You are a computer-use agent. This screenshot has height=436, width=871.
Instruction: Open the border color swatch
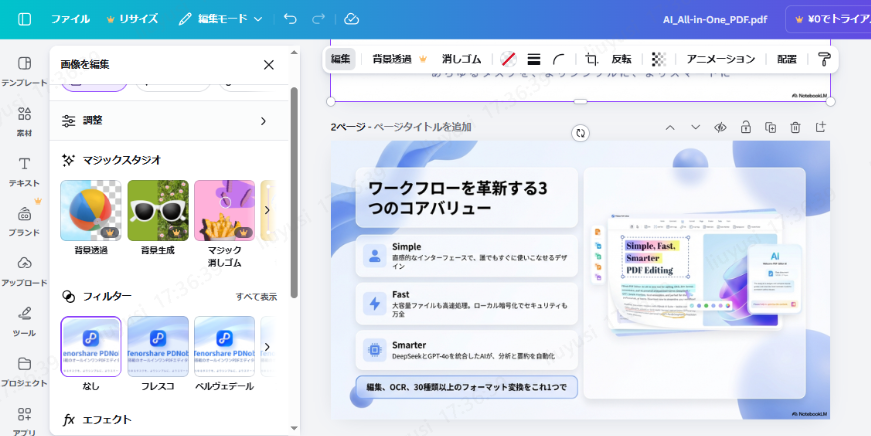508,59
